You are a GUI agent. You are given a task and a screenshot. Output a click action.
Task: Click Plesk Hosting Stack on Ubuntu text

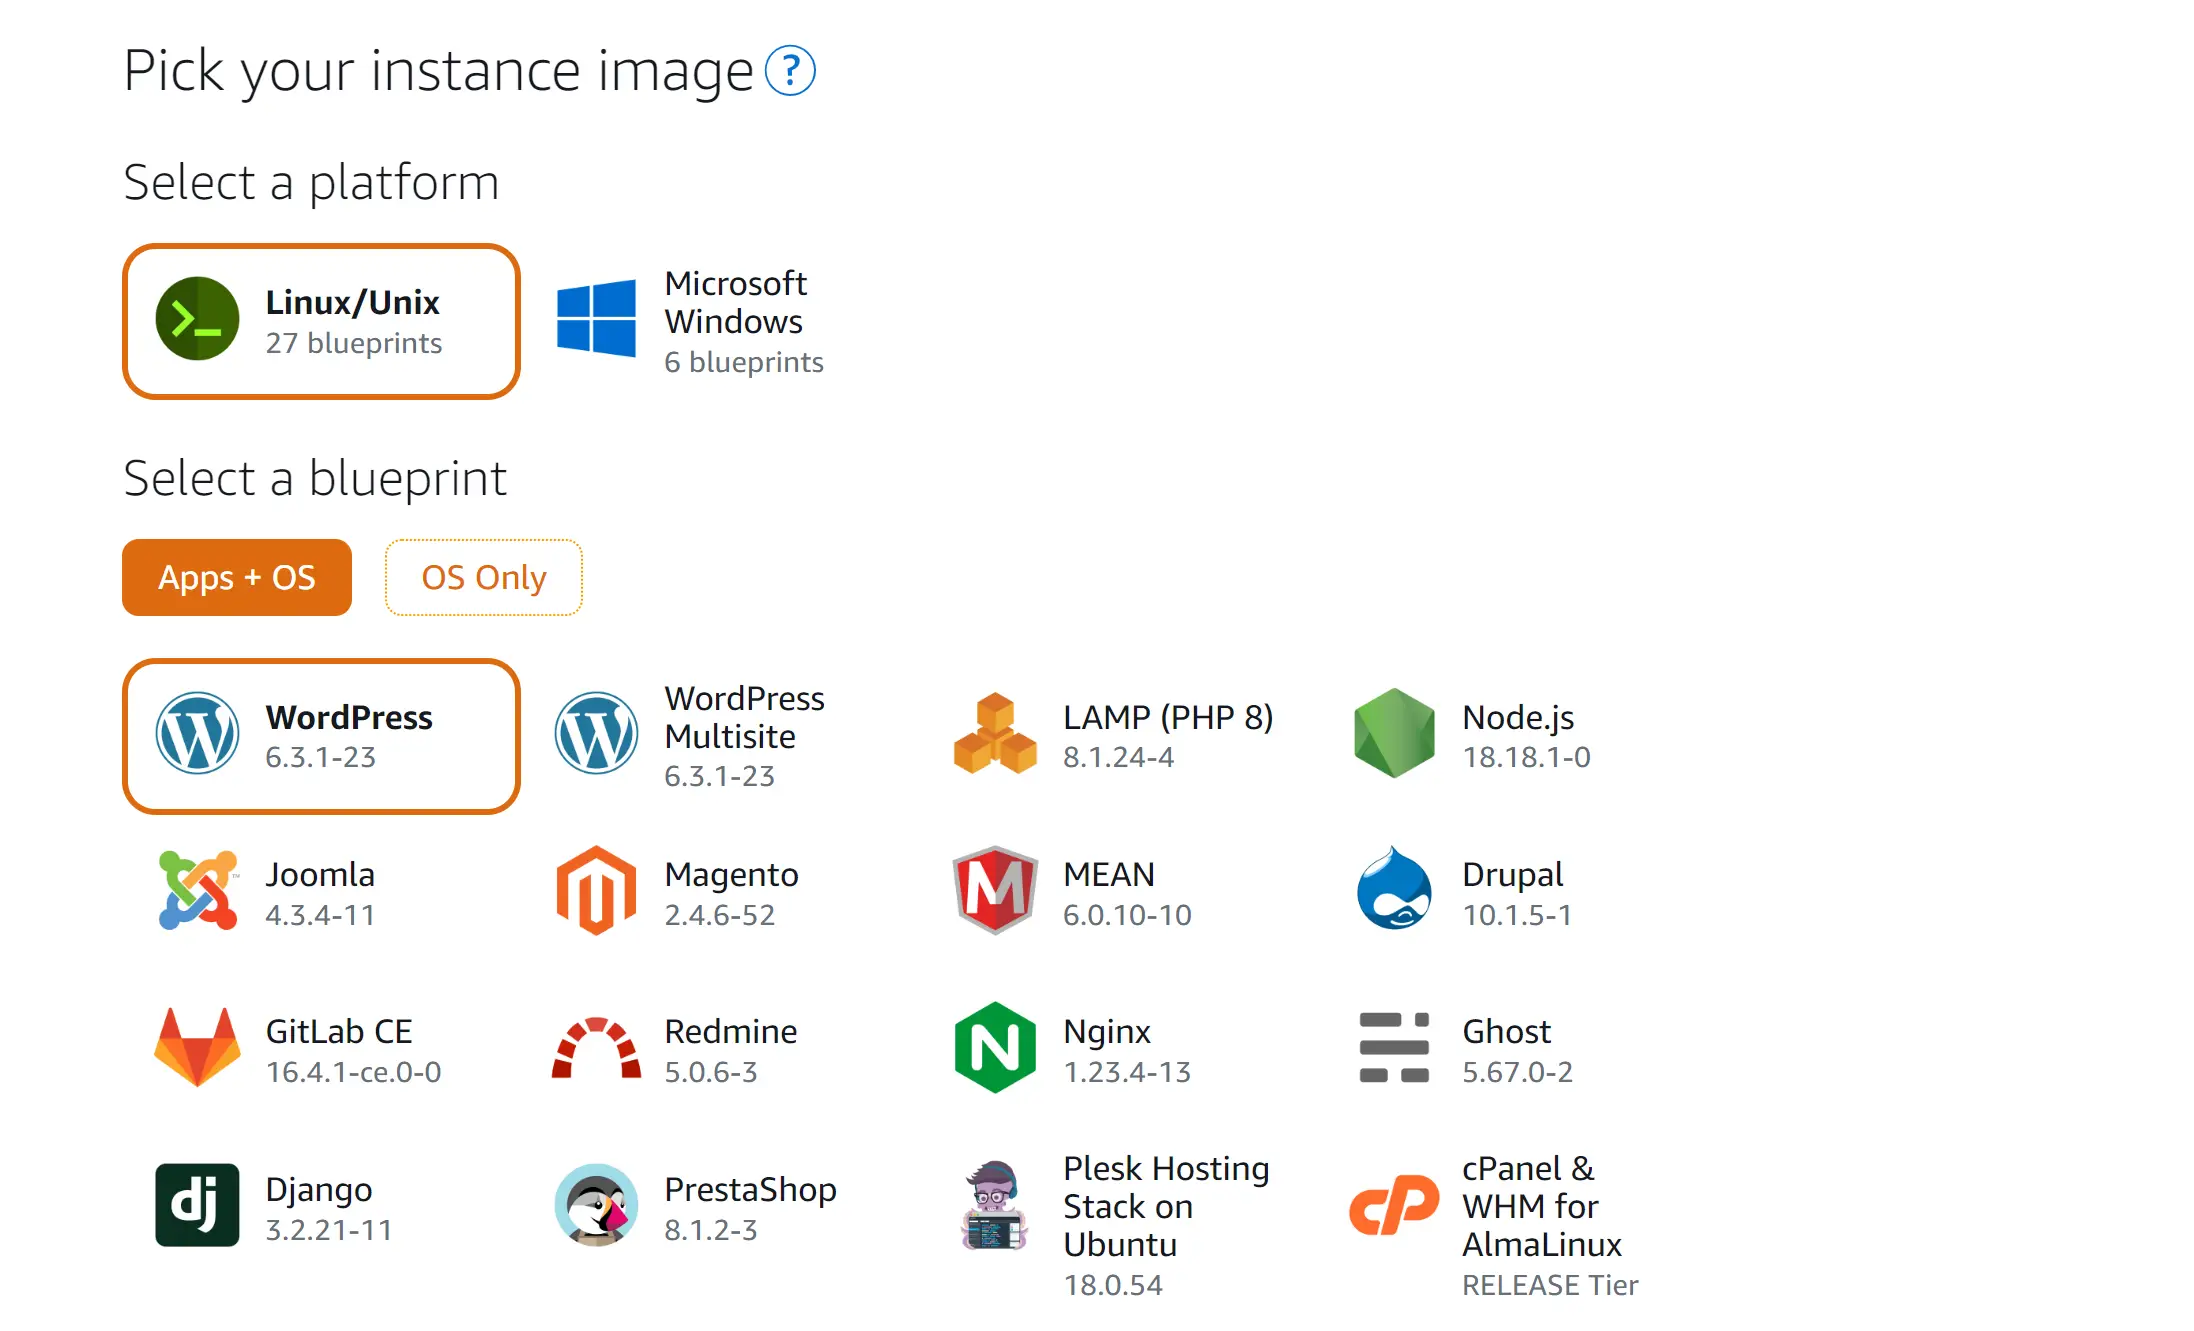[x=1166, y=1207]
